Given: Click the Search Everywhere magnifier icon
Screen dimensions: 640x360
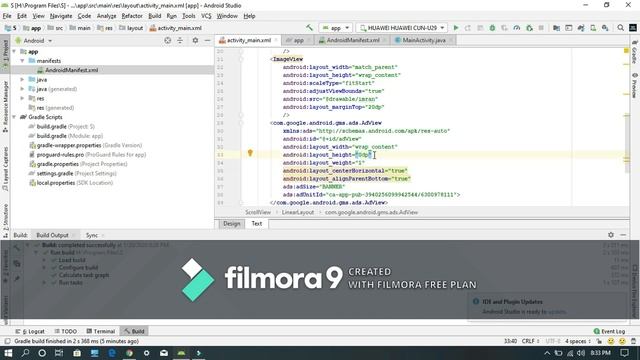Looking at the screenshot, I should click(x=620, y=28).
